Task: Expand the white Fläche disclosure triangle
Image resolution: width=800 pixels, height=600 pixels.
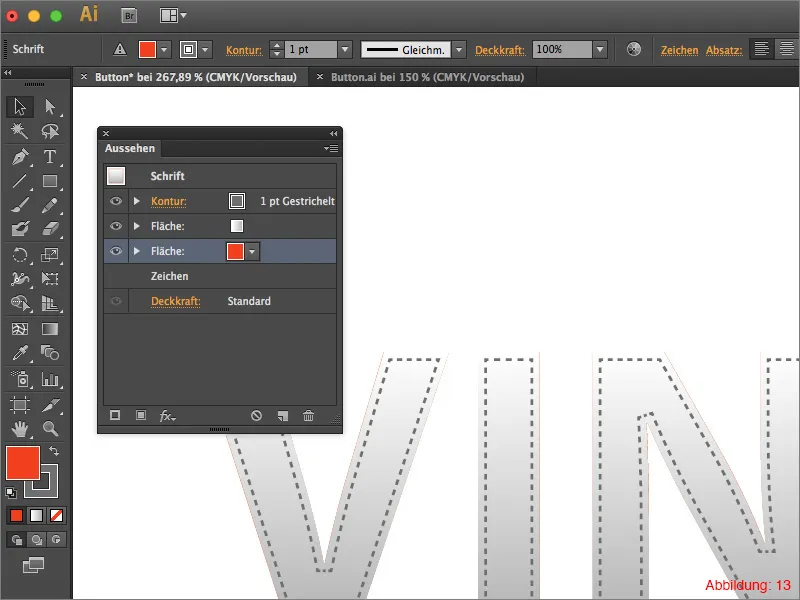Action: 137,226
